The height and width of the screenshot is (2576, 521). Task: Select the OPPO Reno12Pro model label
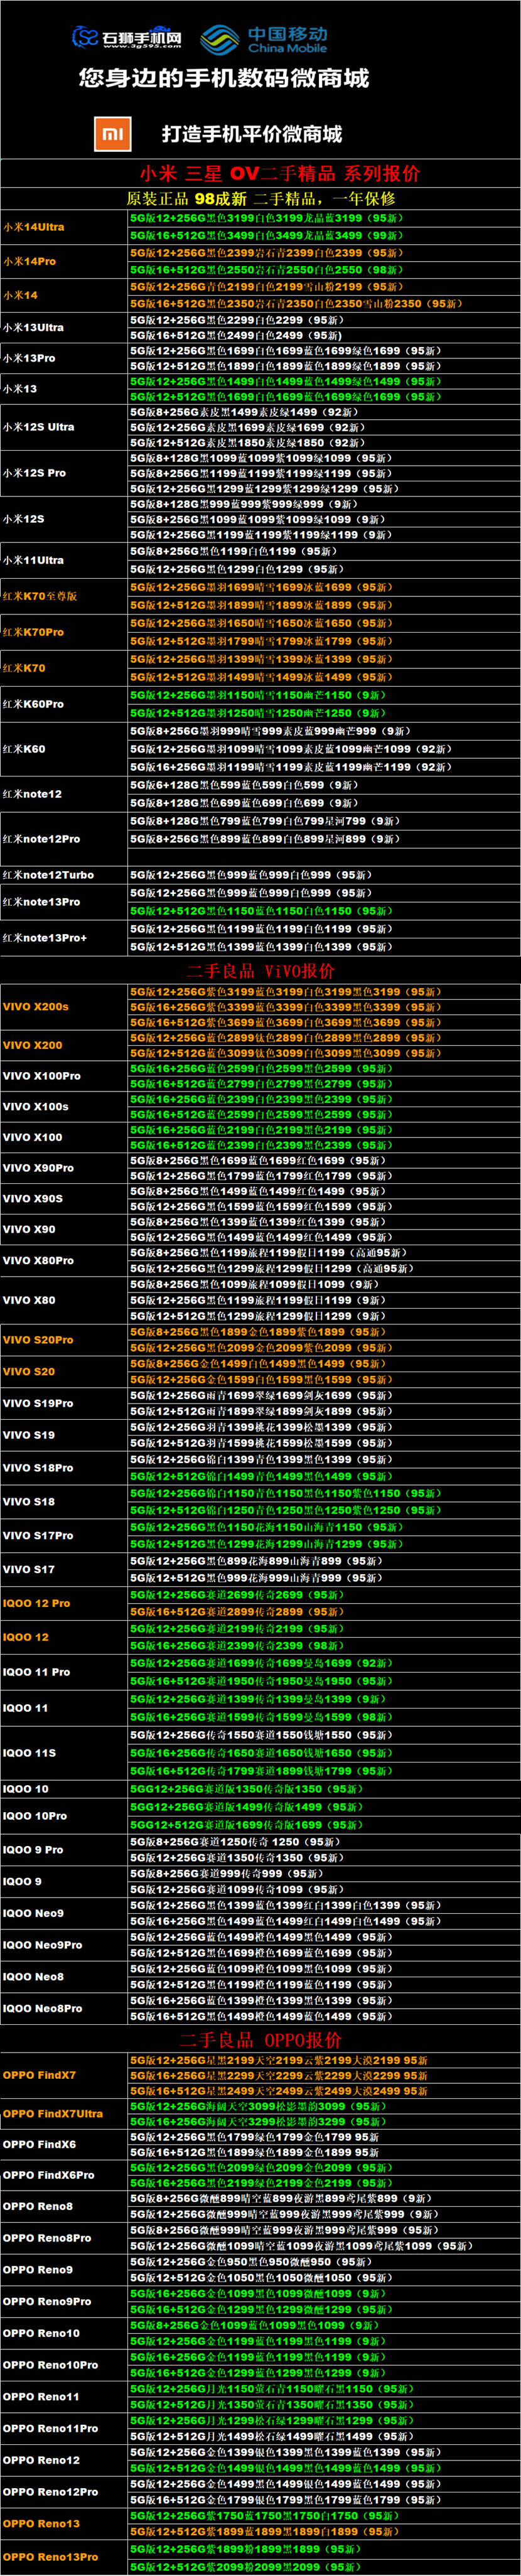pos(50,2492)
